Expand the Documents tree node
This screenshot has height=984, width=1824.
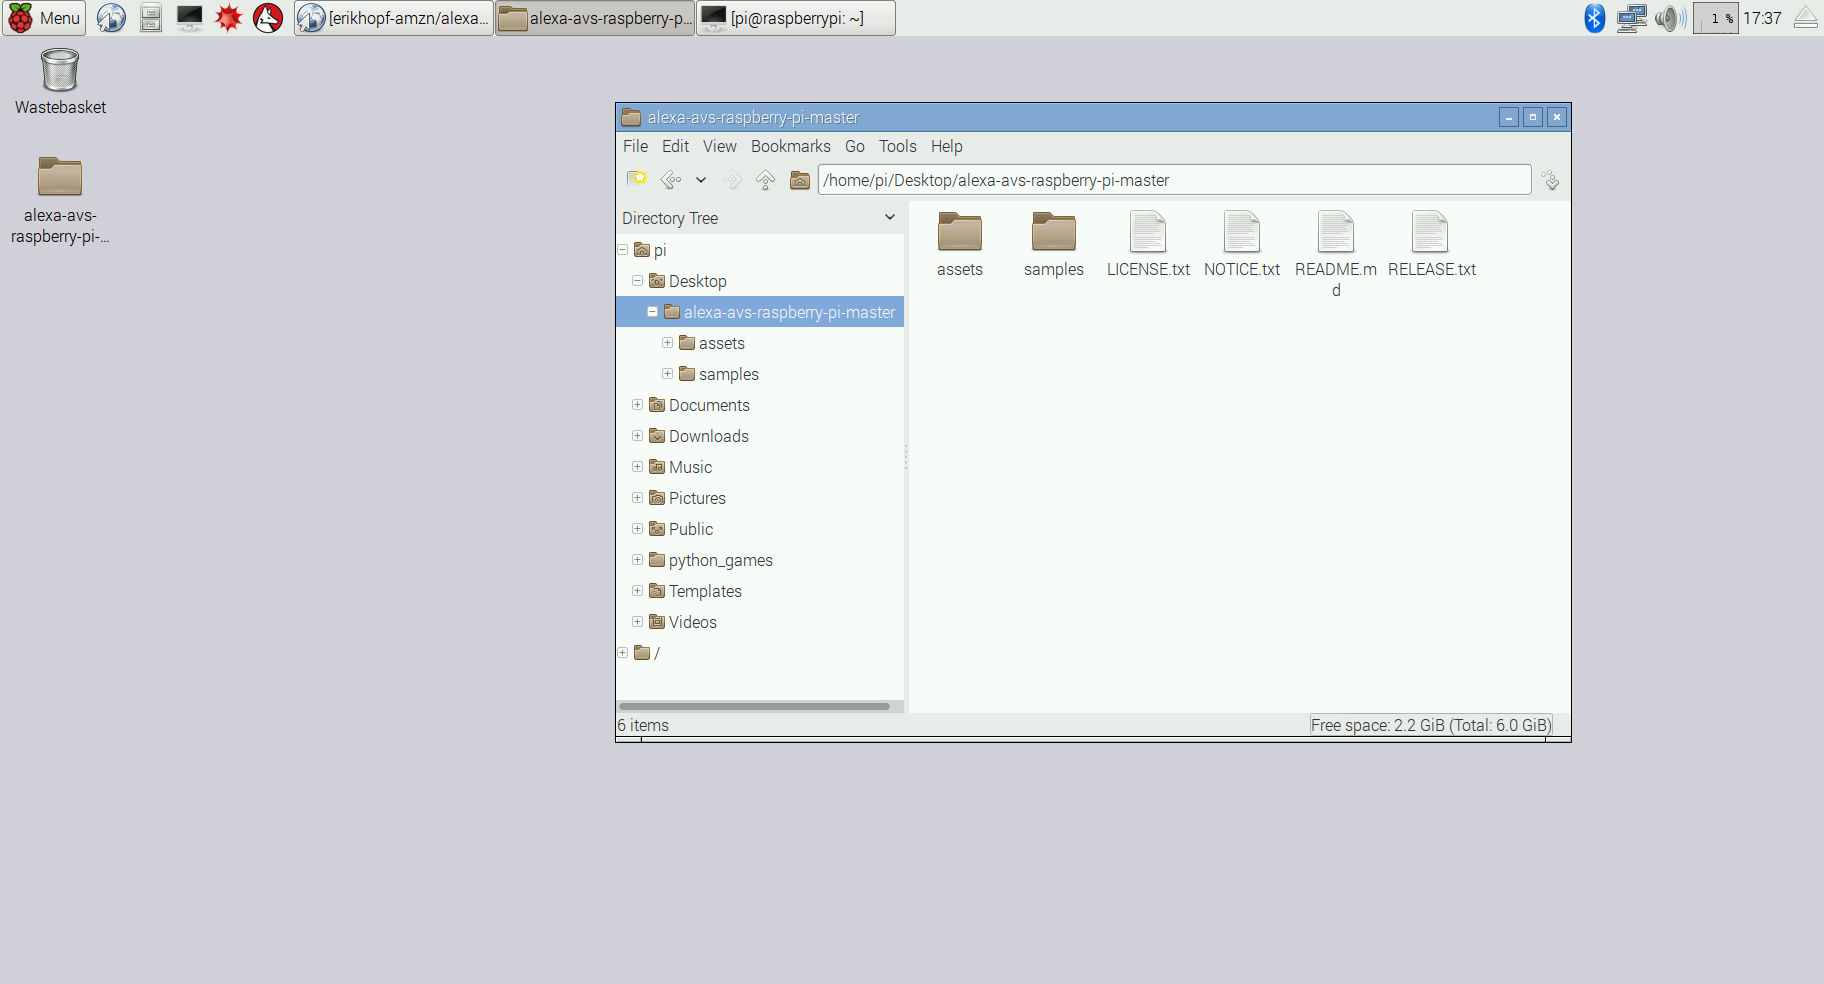[x=637, y=405]
